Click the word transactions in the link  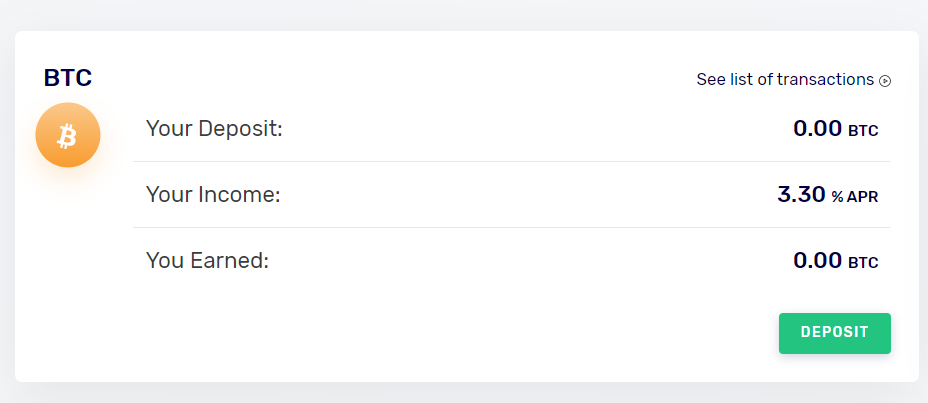[x=825, y=80]
